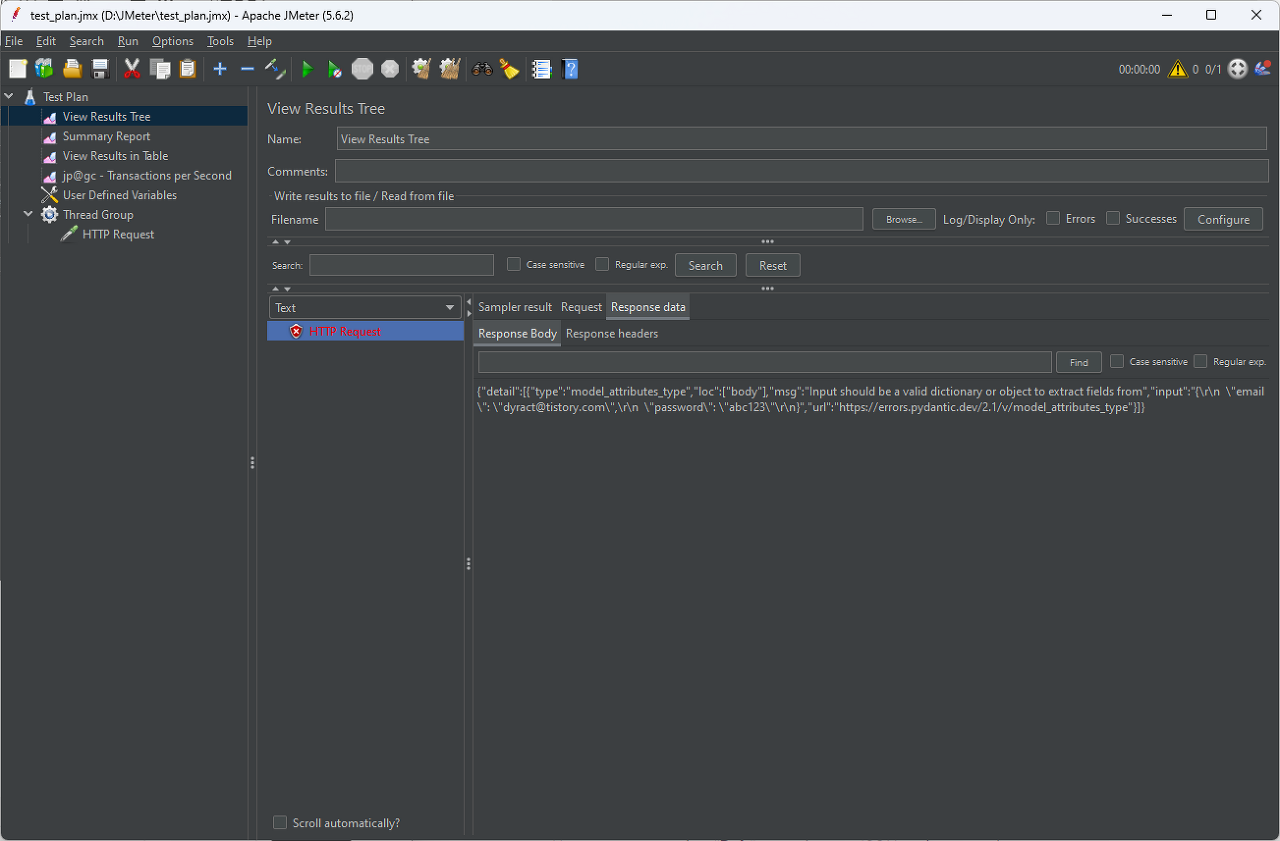Open the Help menu
1280x841 pixels.
(x=260, y=41)
